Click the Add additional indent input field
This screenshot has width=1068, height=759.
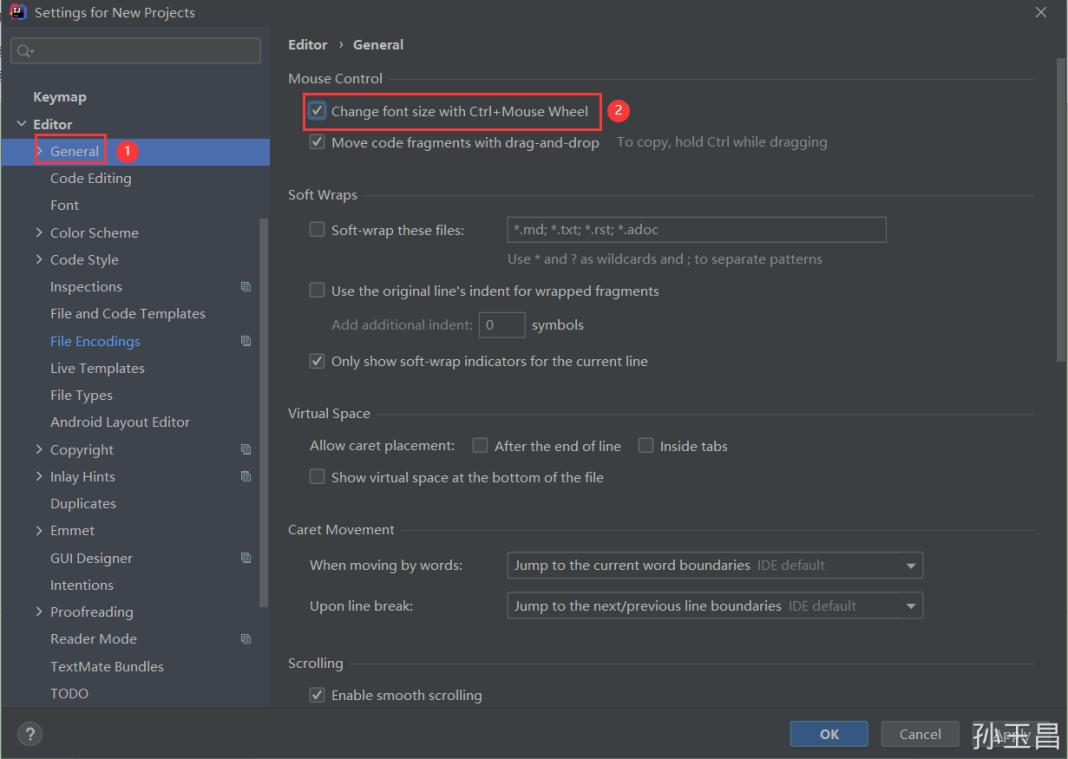[502, 324]
